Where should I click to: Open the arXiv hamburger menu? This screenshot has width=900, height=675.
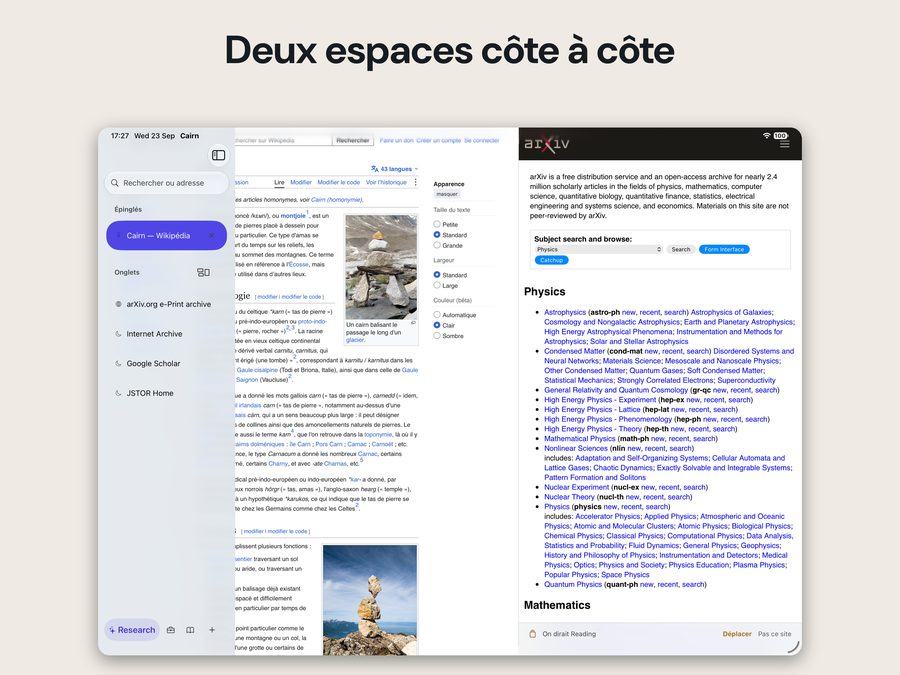click(785, 144)
